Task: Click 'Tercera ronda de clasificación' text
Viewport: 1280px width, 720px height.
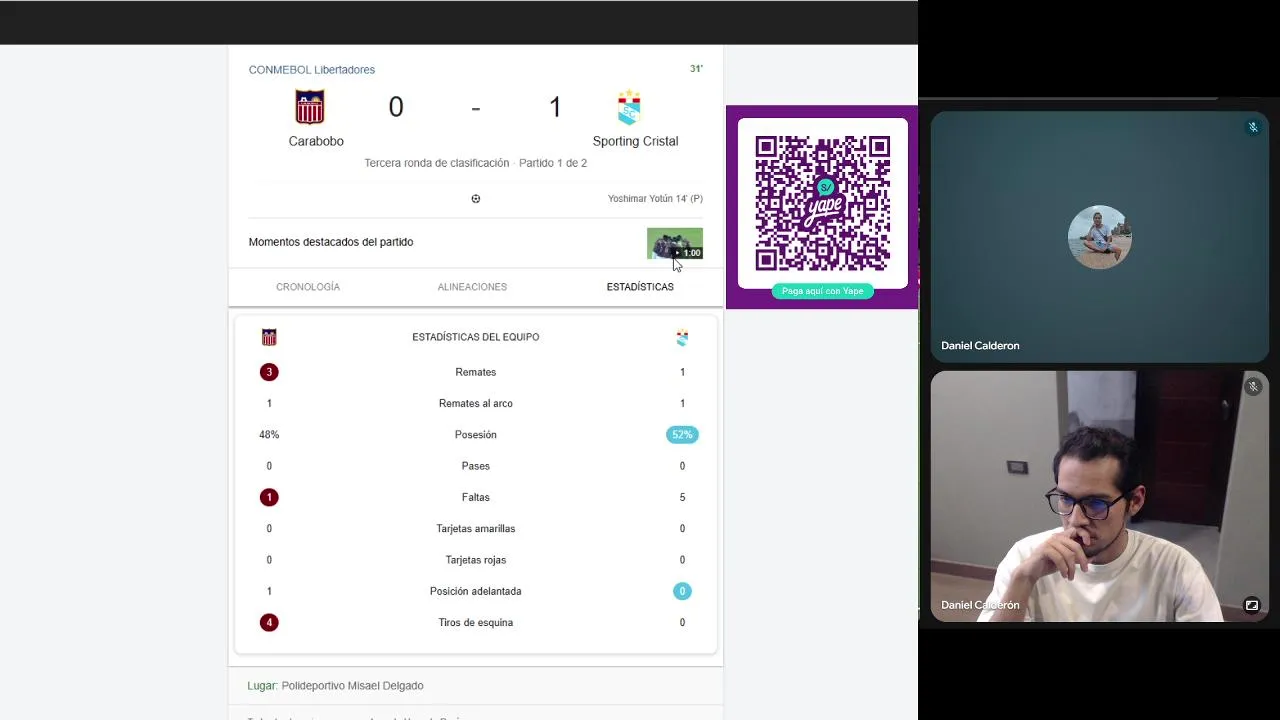Action: pos(436,163)
